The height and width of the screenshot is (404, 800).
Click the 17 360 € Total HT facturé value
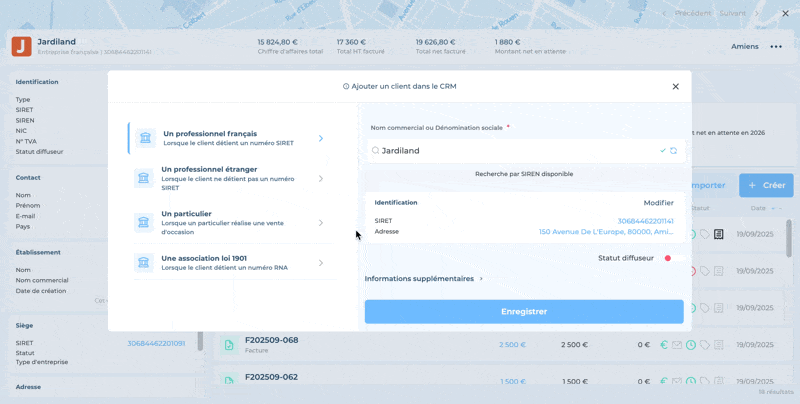point(351,42)
